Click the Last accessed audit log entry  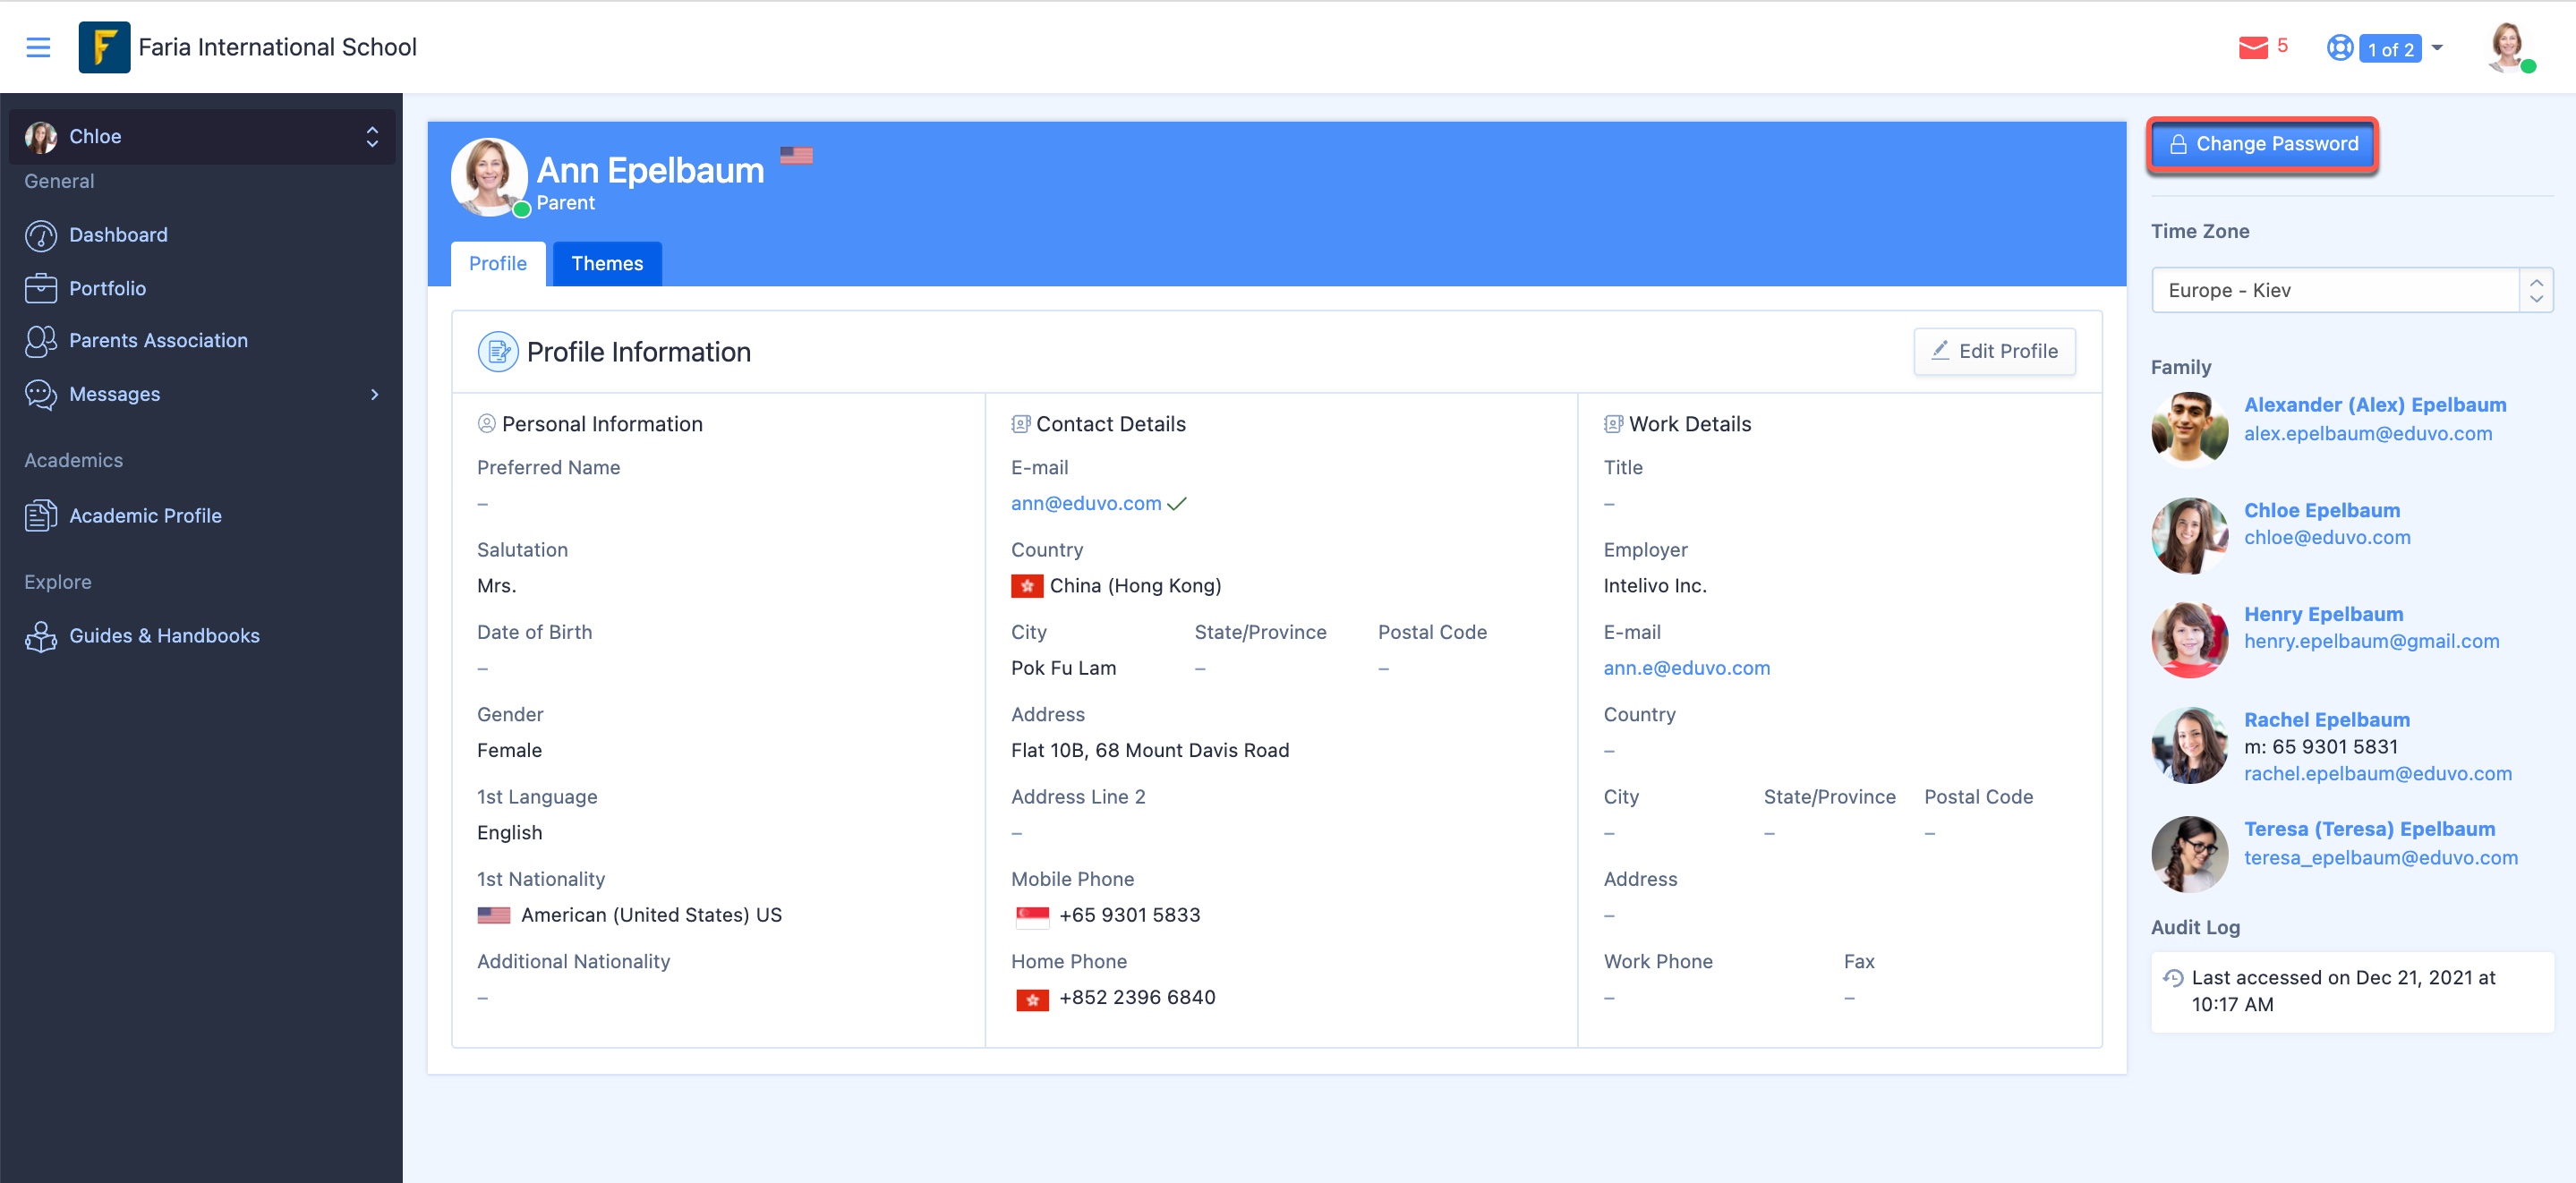pyautogui.click(x=2352, y=992)
